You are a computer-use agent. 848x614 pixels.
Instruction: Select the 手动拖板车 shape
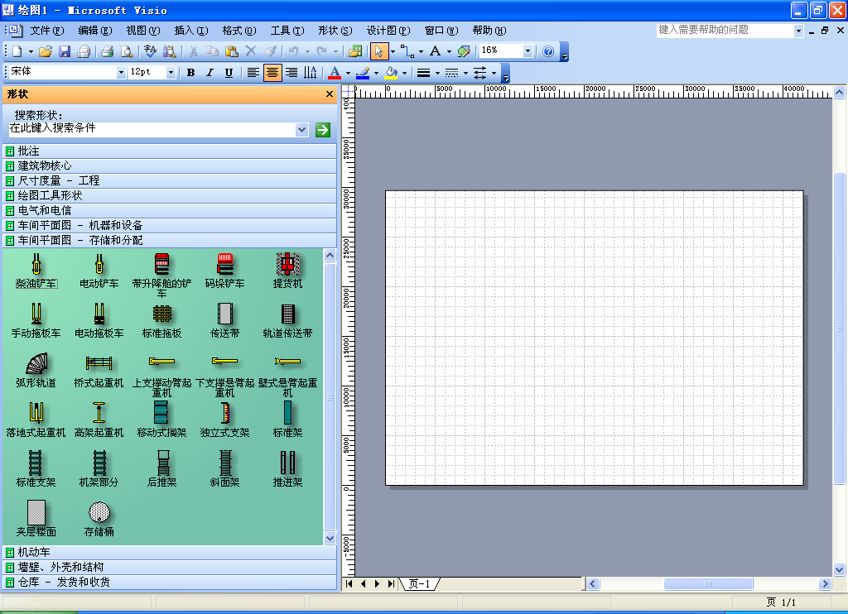[x=36, y=321]
